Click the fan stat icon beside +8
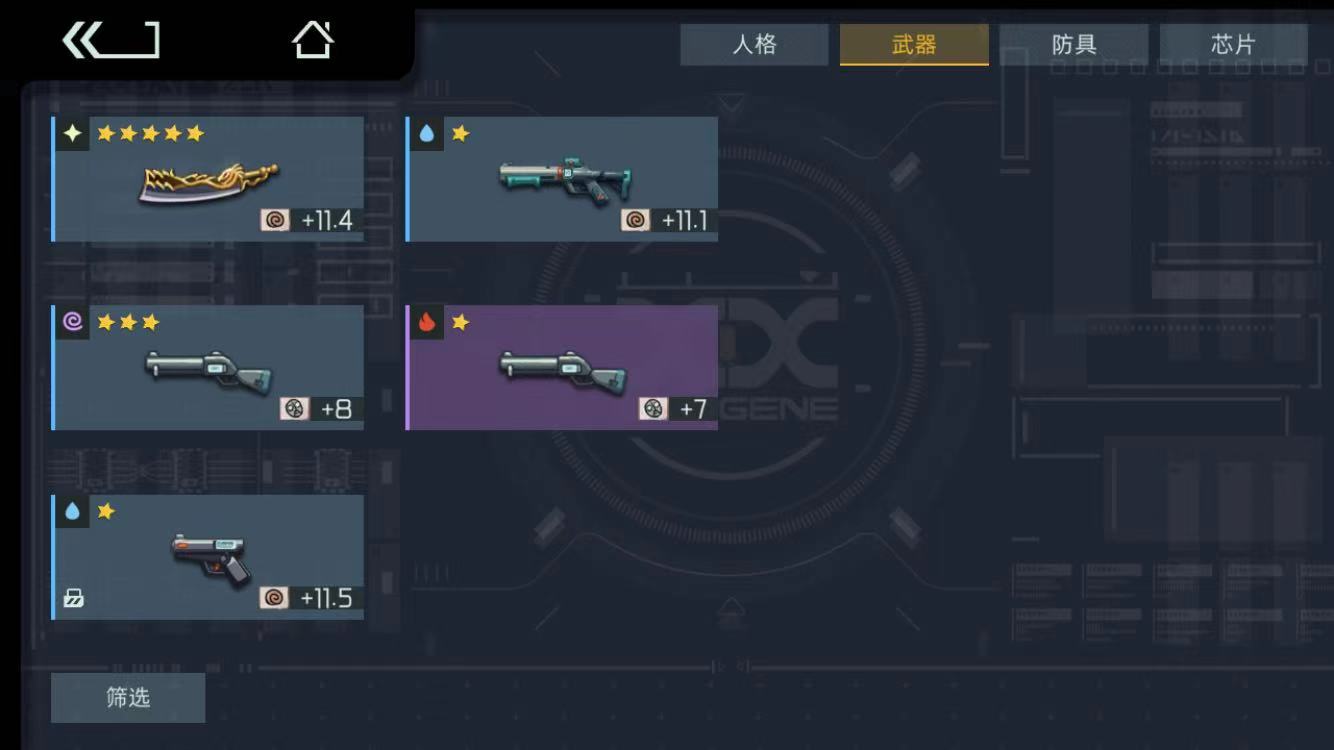 (x=295, y=409)
